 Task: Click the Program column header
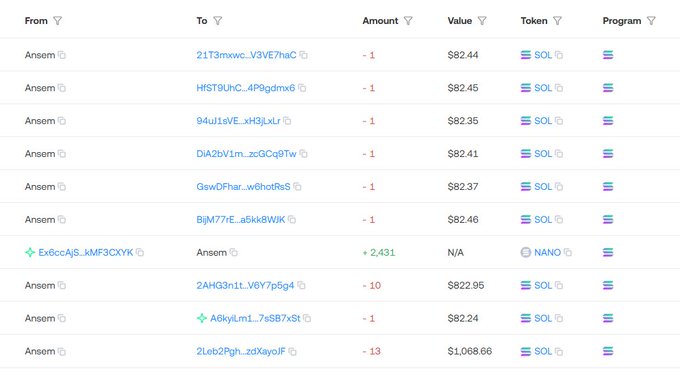[x=621, y=21]
